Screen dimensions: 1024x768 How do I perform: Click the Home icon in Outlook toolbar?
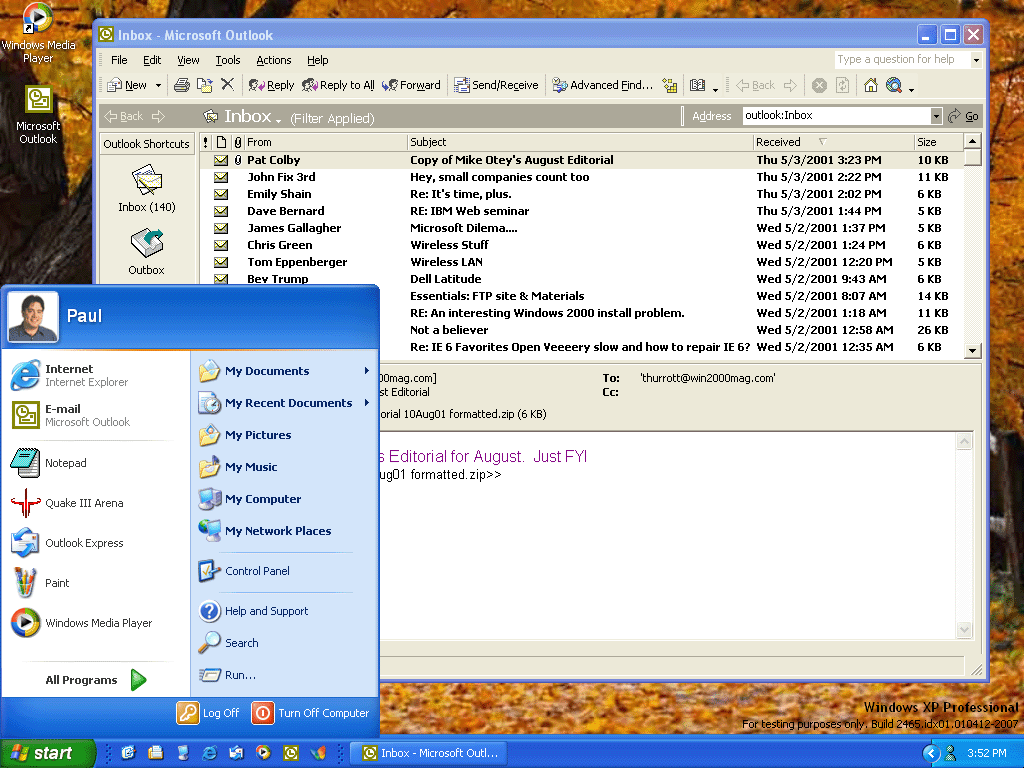click(x=870, y=85)
